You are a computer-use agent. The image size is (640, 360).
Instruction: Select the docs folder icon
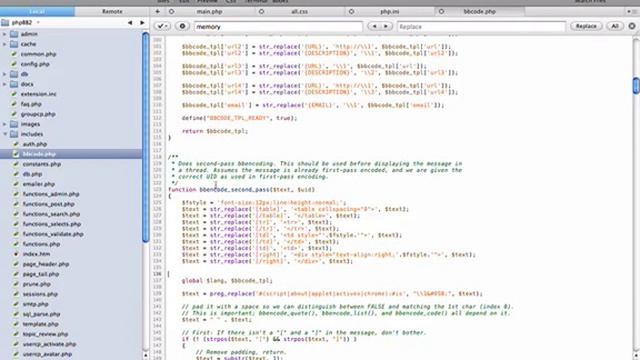14,84
